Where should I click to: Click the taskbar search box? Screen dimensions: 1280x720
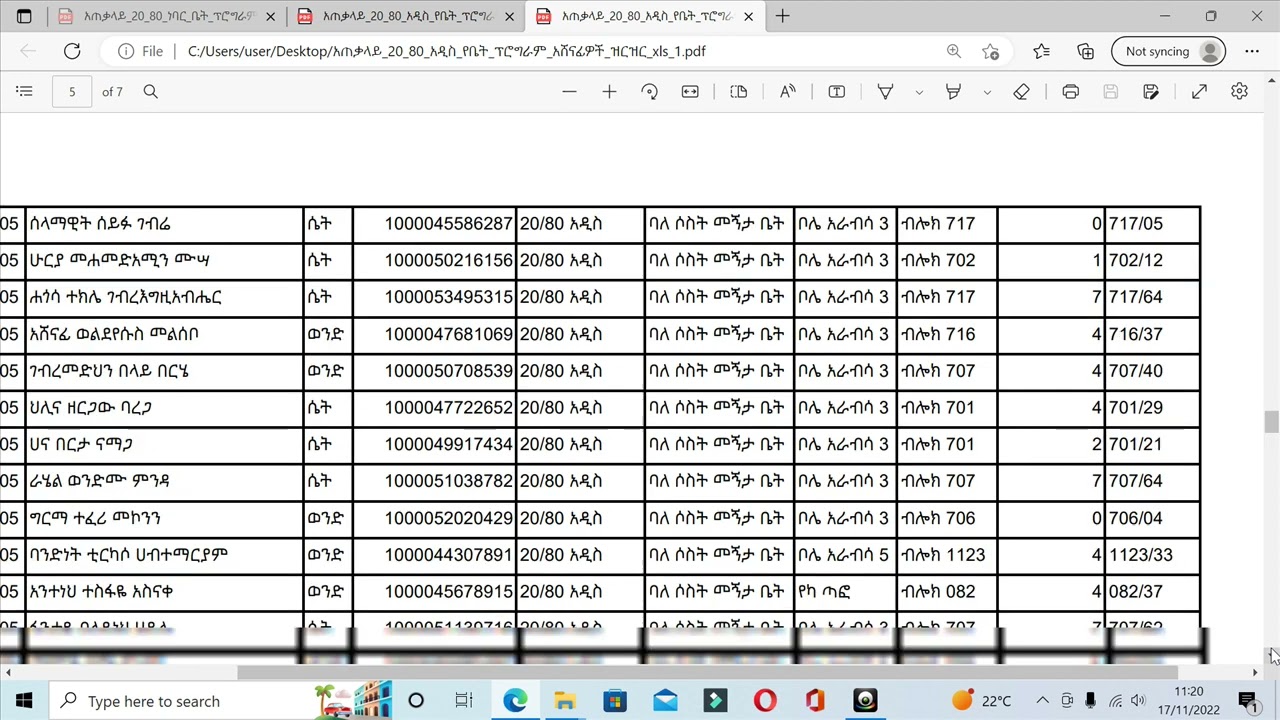click(220, 701)
